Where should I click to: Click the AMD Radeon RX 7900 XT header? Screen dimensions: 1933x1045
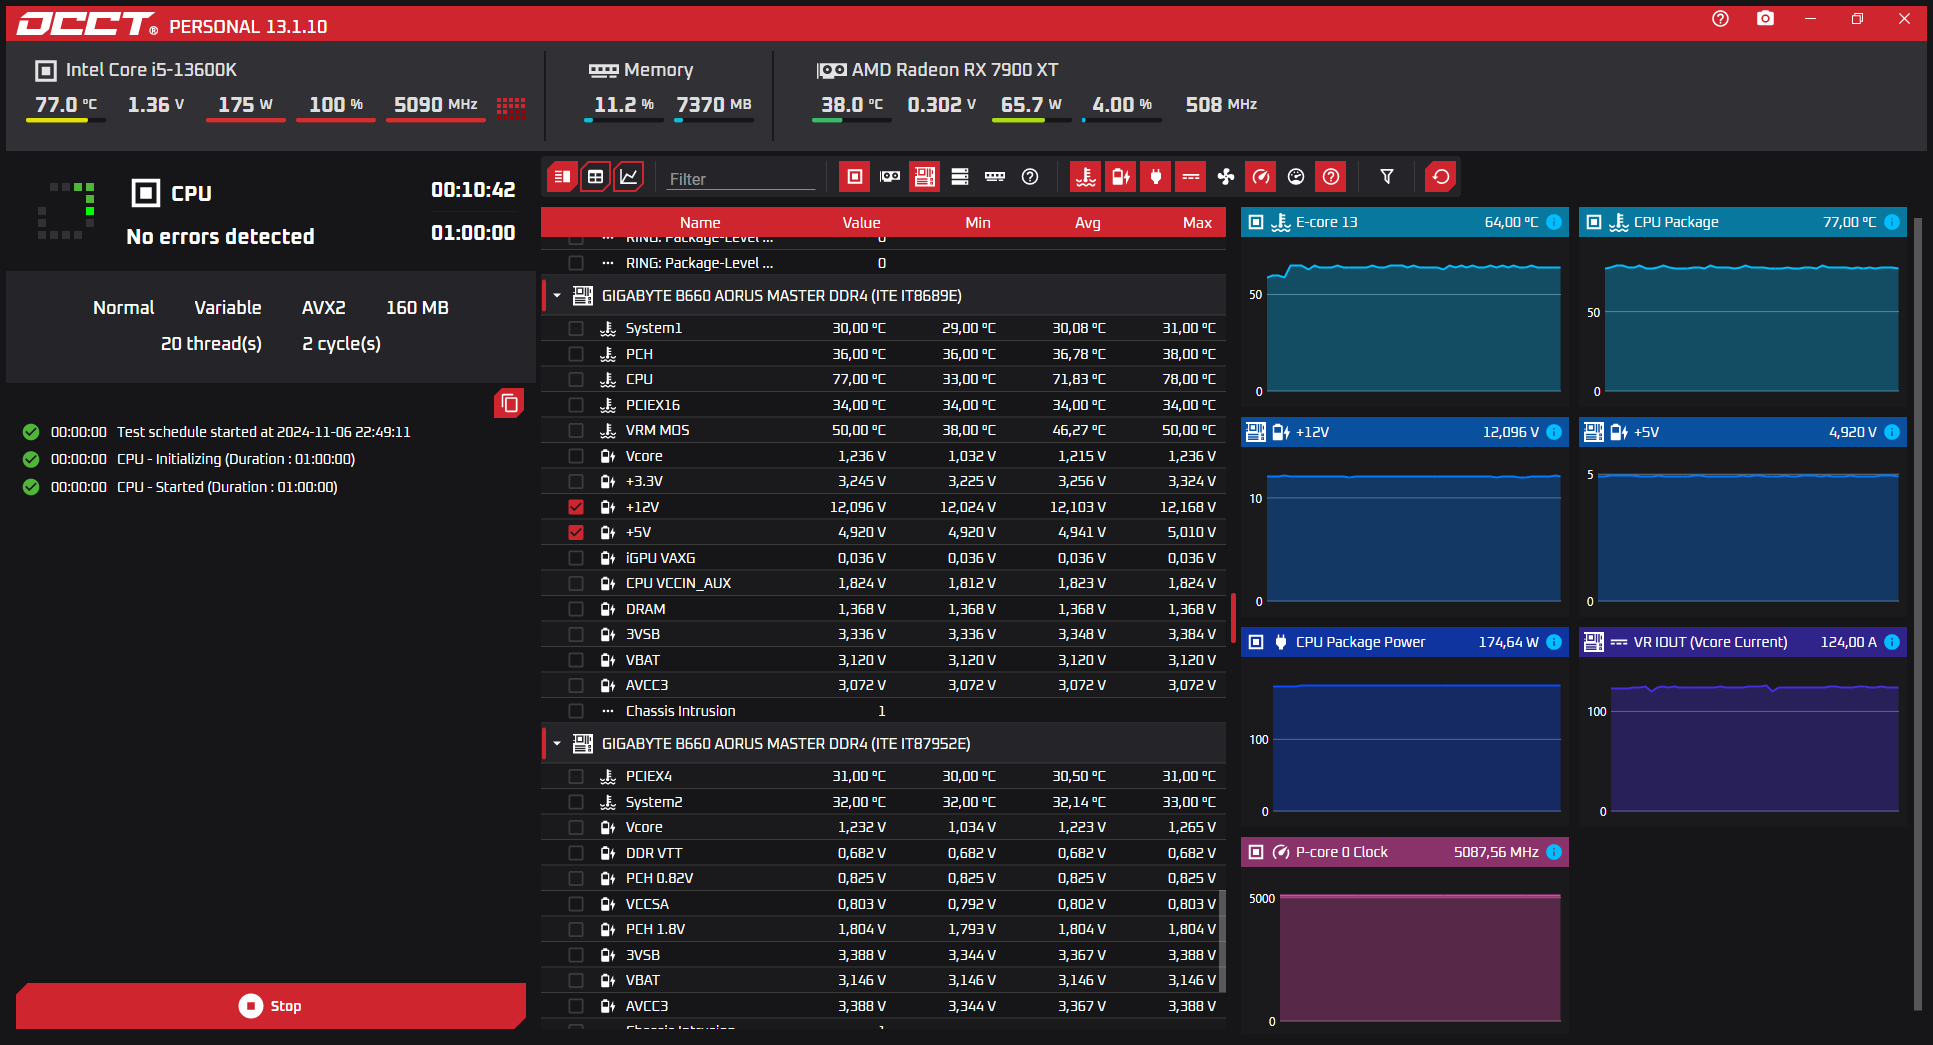(x=937, y=70)
